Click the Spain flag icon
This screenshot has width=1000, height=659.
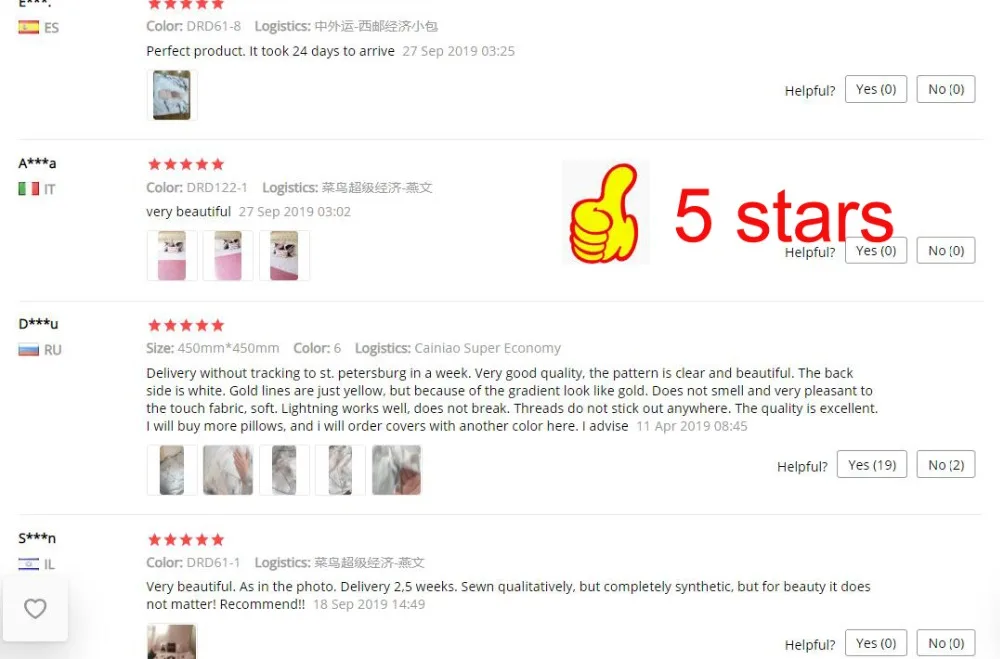point(29,27)
